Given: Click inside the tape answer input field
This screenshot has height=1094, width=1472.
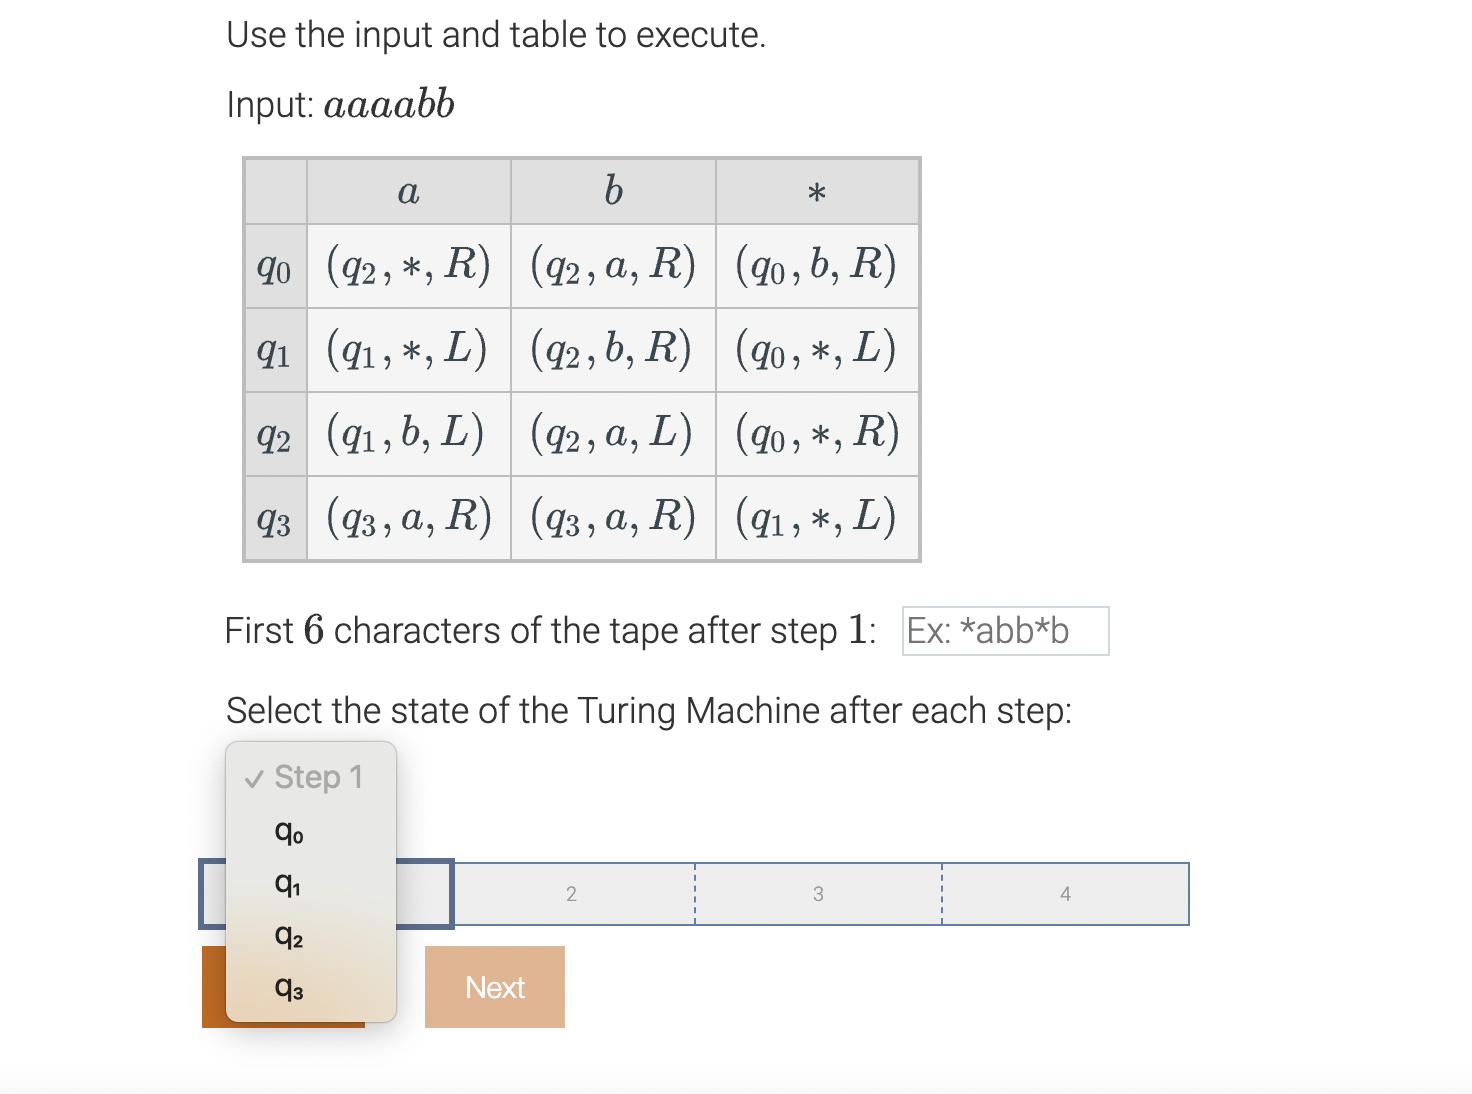Looking at the screenshot, I should (x=1005, y=631).
